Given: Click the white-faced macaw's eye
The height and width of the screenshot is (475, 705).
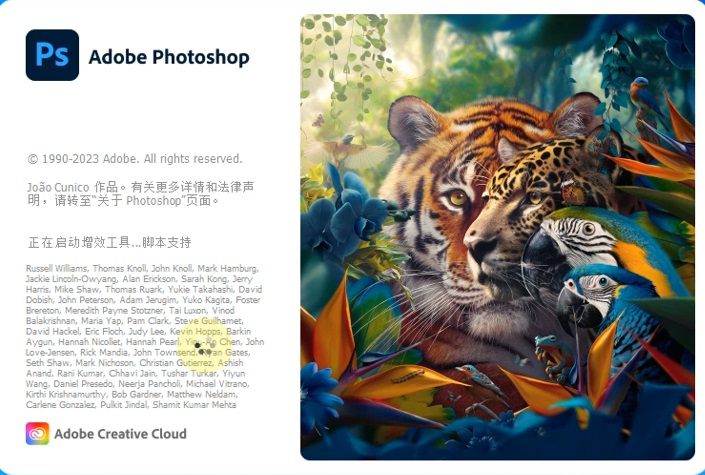Looking at the screenshot, I should 588,229.
